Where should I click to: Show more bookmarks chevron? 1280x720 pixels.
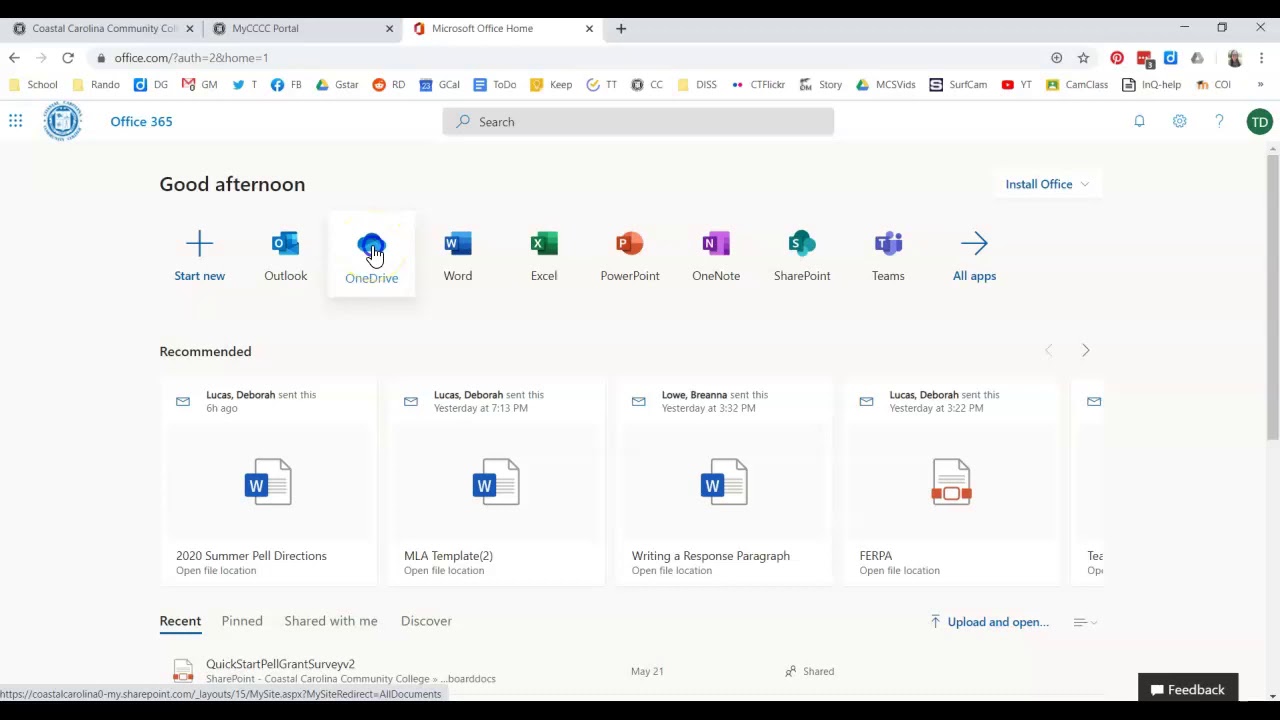[1260, 85]
